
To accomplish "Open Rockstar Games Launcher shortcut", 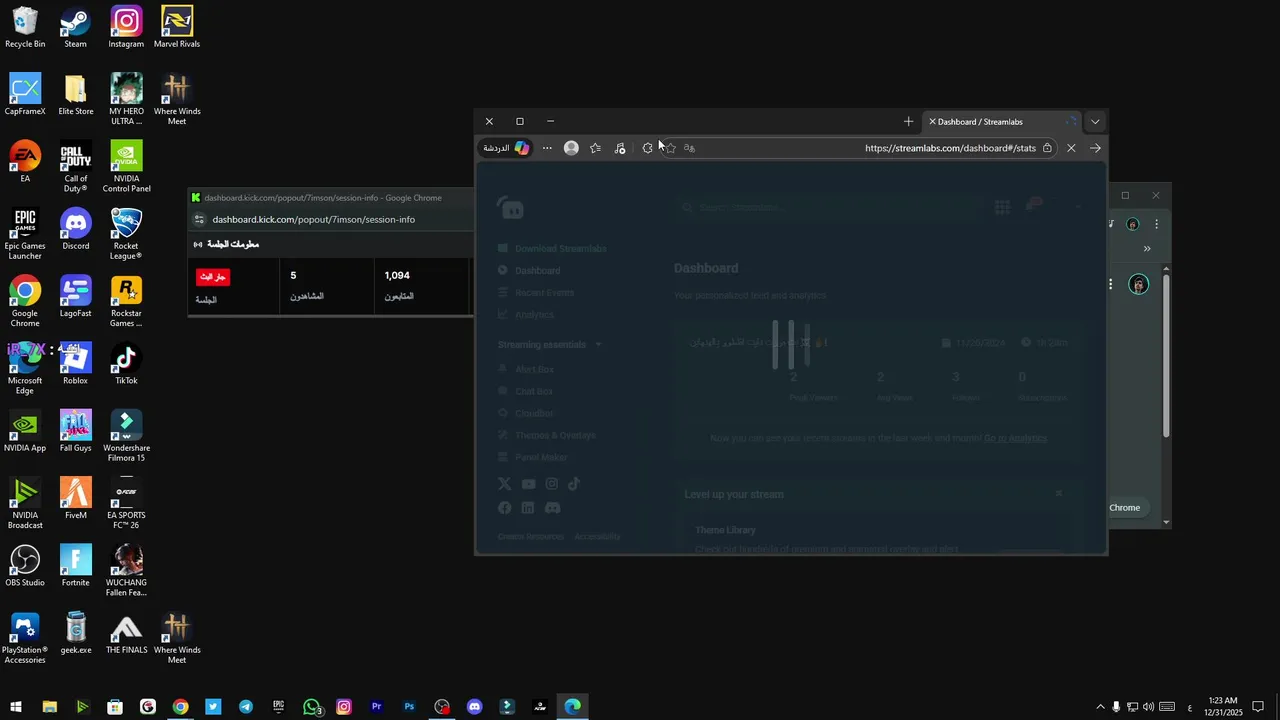I will pyautogui.click(x=126, y=300).
